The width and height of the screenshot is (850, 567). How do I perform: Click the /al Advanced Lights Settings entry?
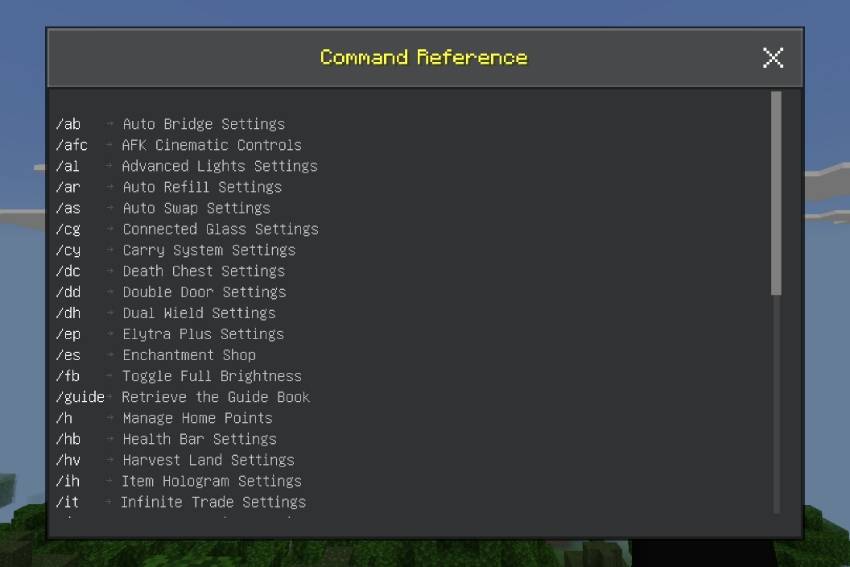(x=186, y=166)
